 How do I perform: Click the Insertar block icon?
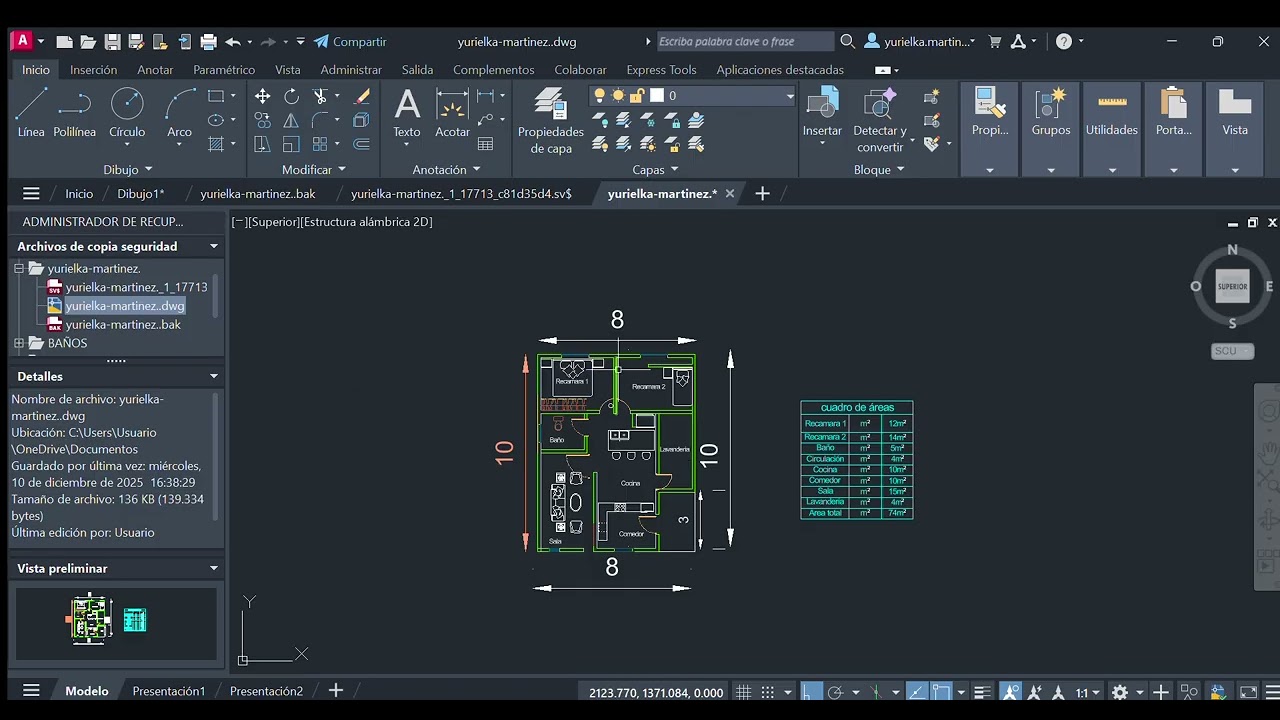pos(822,112)
